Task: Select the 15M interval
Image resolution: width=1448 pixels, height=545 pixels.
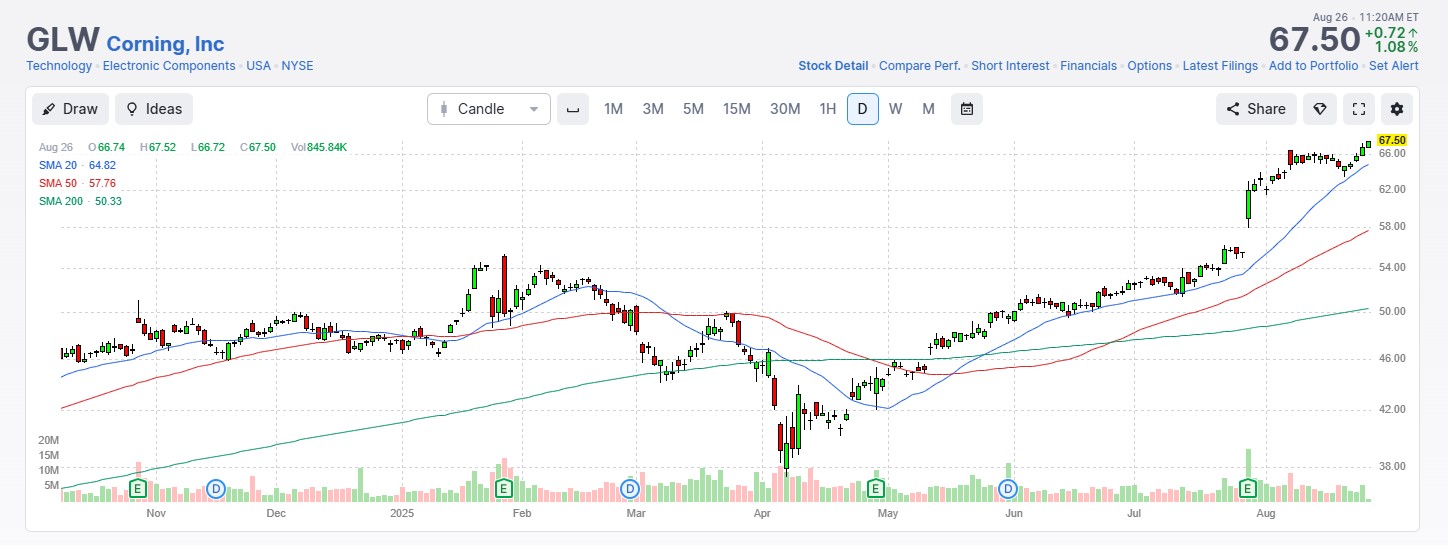Action: [x=737, y=109]
